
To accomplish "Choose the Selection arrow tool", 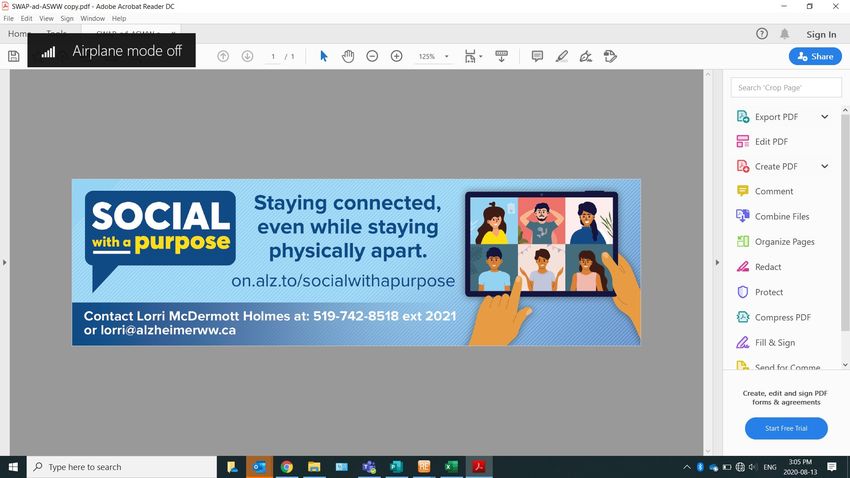I will 324,56.
